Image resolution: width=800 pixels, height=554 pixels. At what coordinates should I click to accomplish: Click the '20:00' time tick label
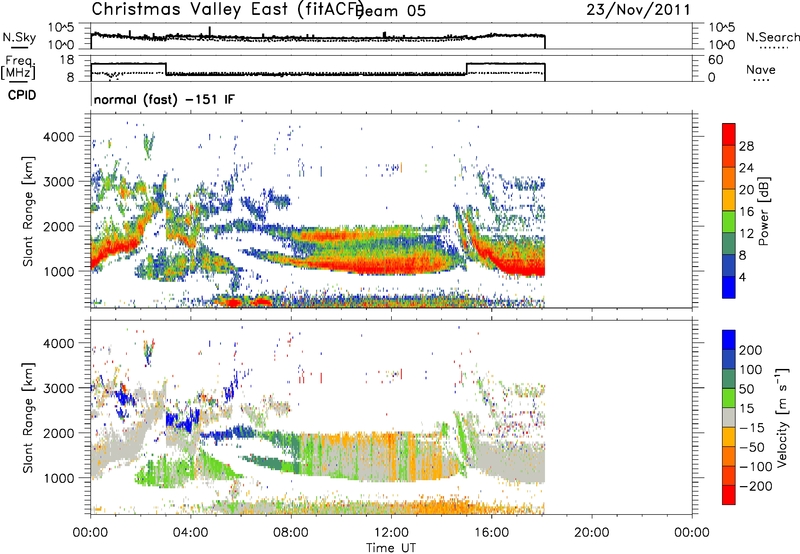(x=592, y=533)
